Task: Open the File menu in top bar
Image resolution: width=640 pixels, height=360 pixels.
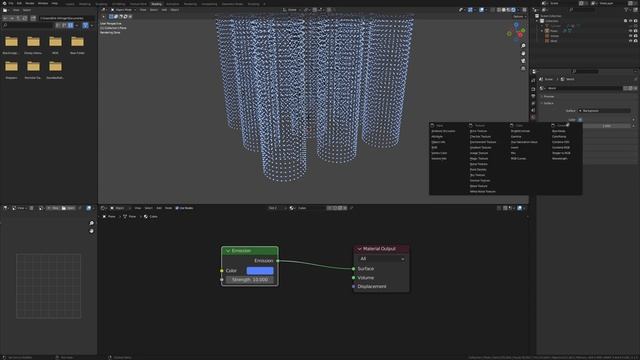Action: [11, 3]
